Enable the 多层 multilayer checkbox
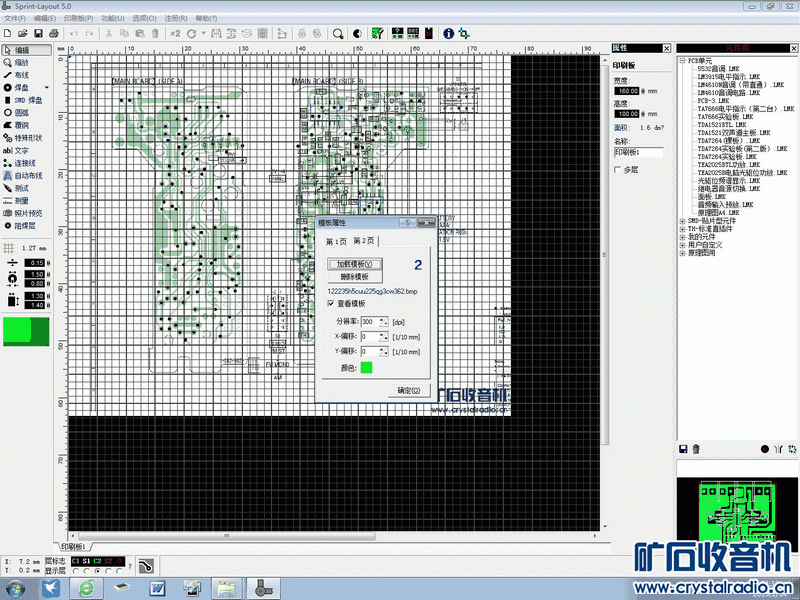This screenshot has width=800, height=600. (618, 170)
